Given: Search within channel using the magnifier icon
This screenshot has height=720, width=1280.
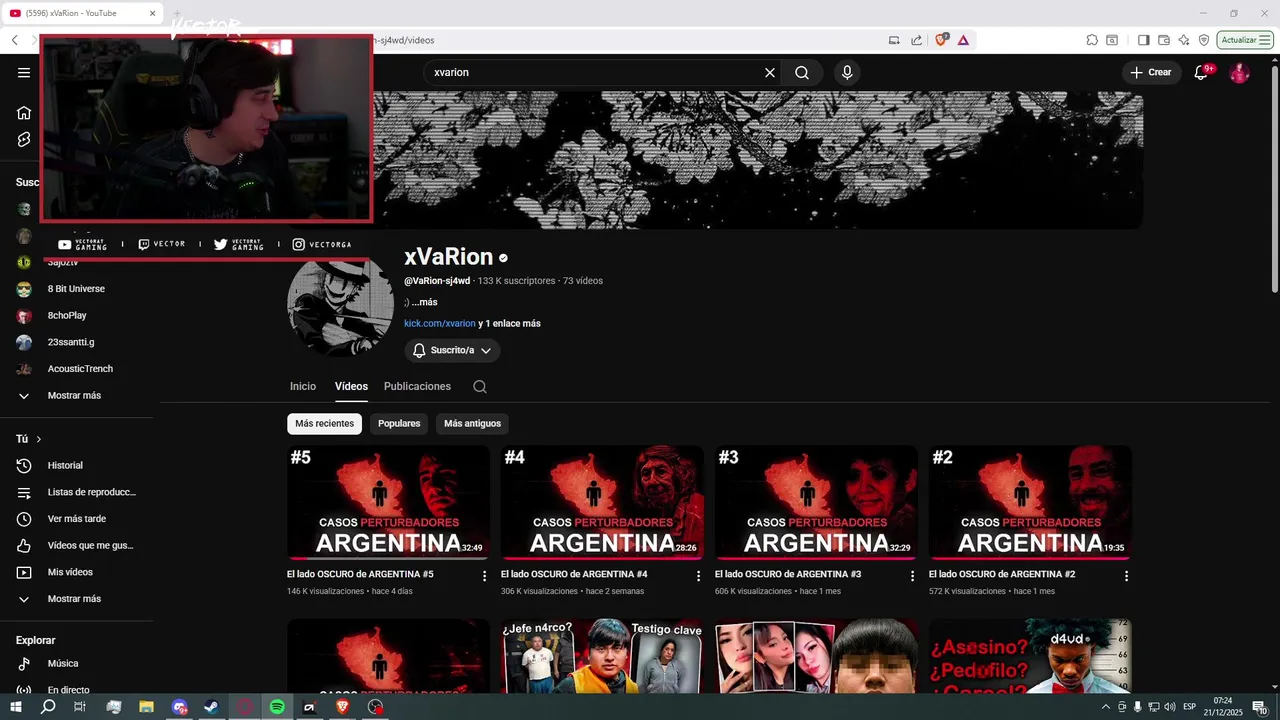Looking at the screenshot, I should point(480,386).
